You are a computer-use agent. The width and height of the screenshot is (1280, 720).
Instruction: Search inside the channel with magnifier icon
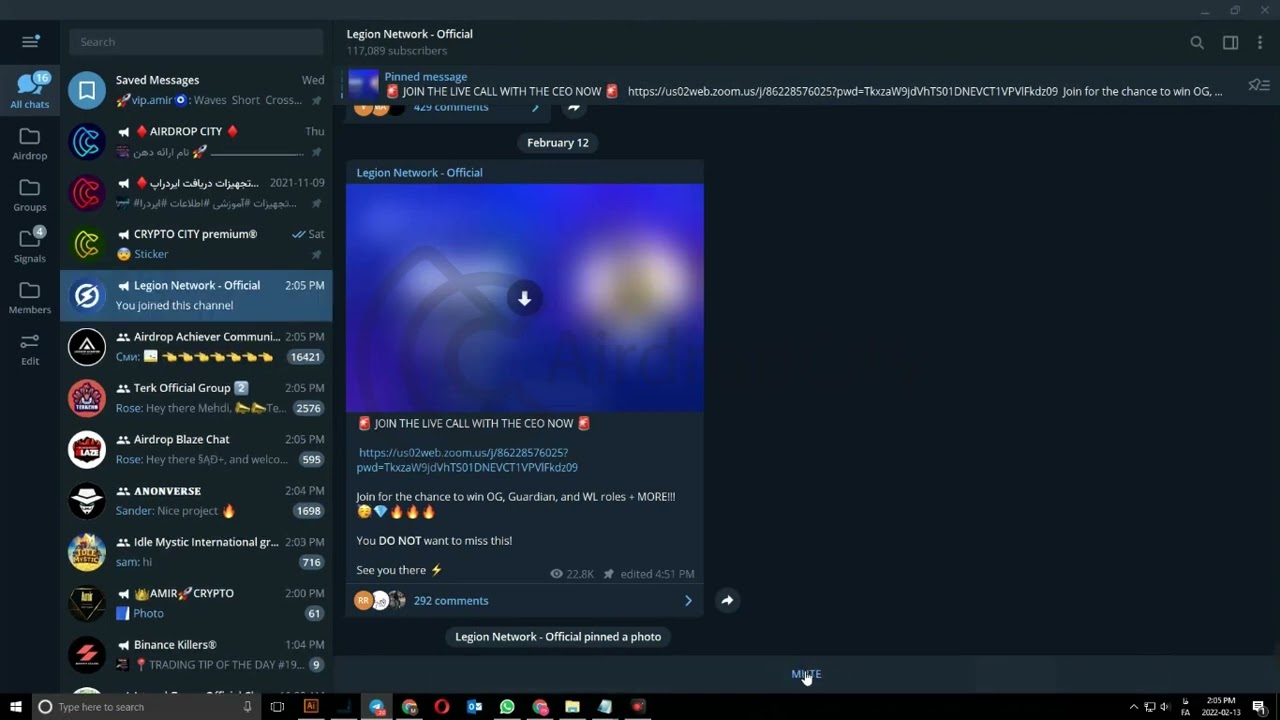(x=1197, y=42)
